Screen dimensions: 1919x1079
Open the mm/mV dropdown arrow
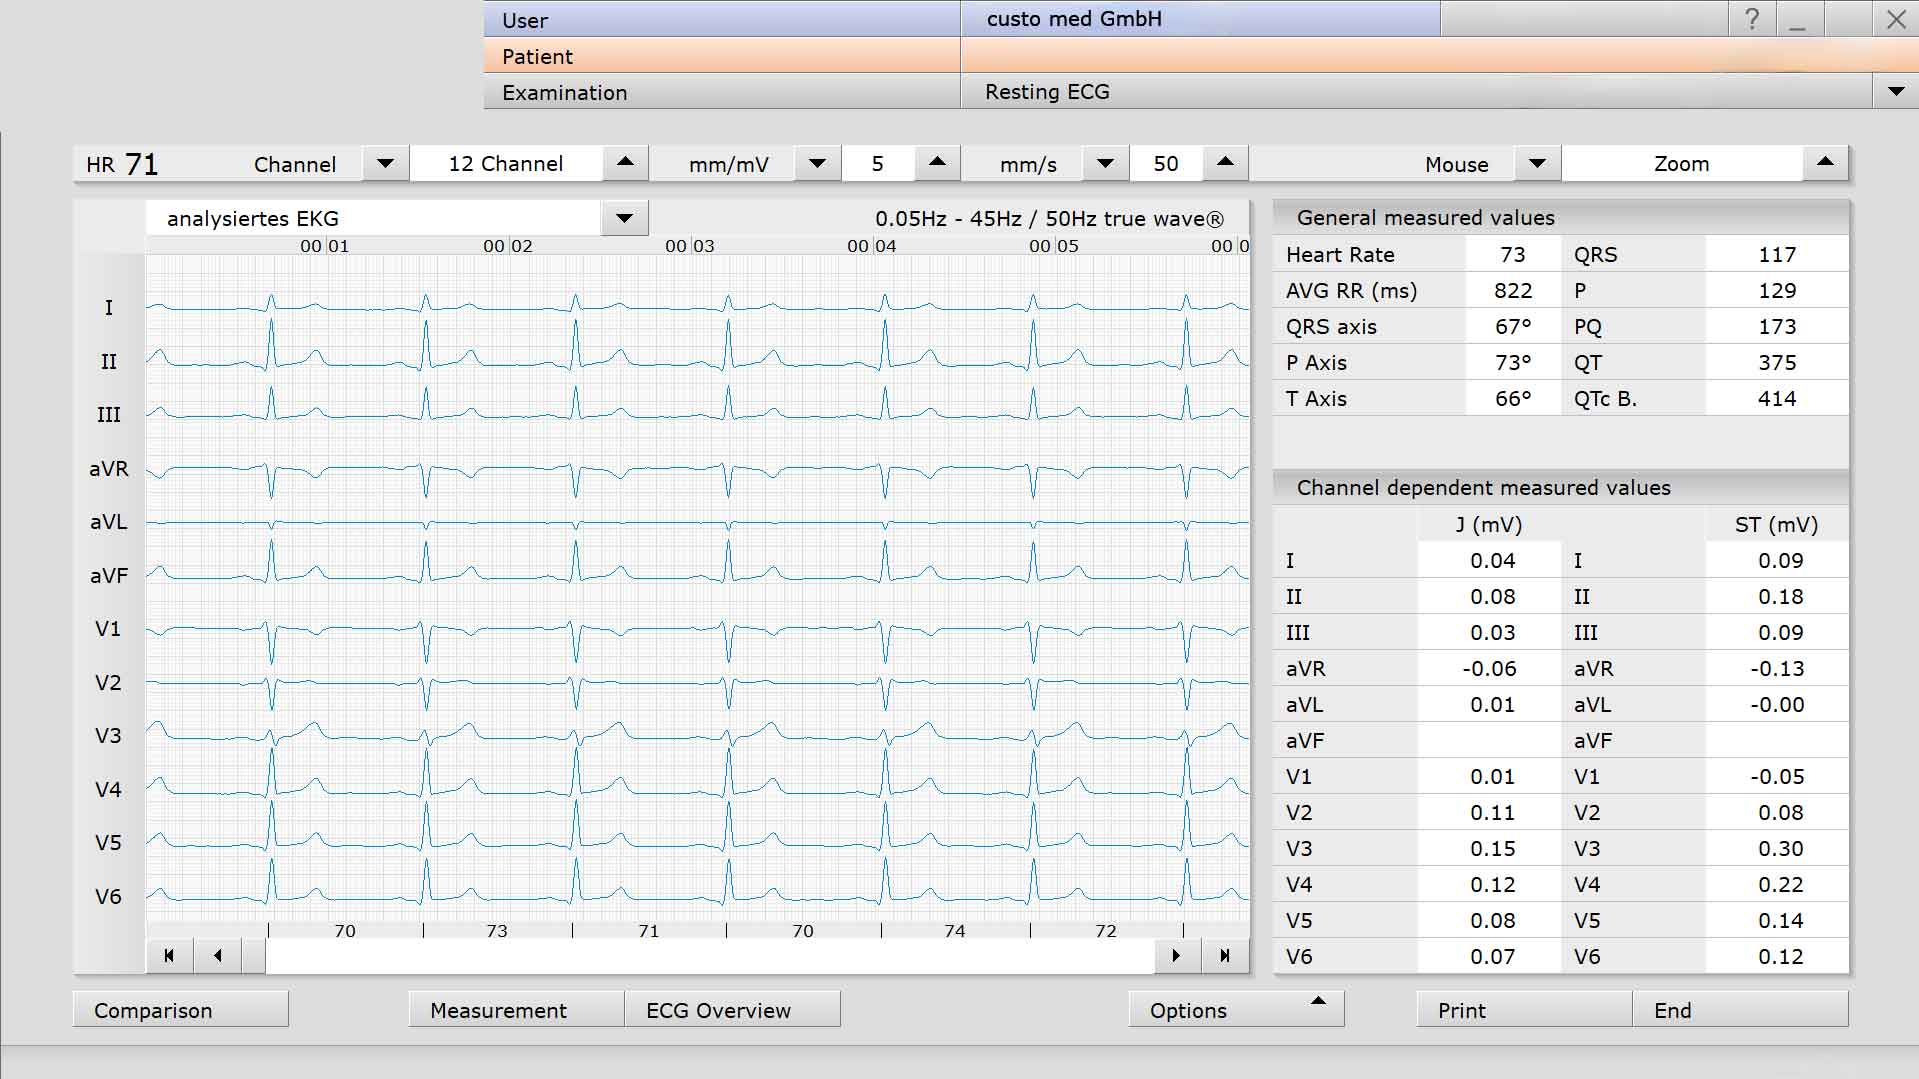pos(817,164)
